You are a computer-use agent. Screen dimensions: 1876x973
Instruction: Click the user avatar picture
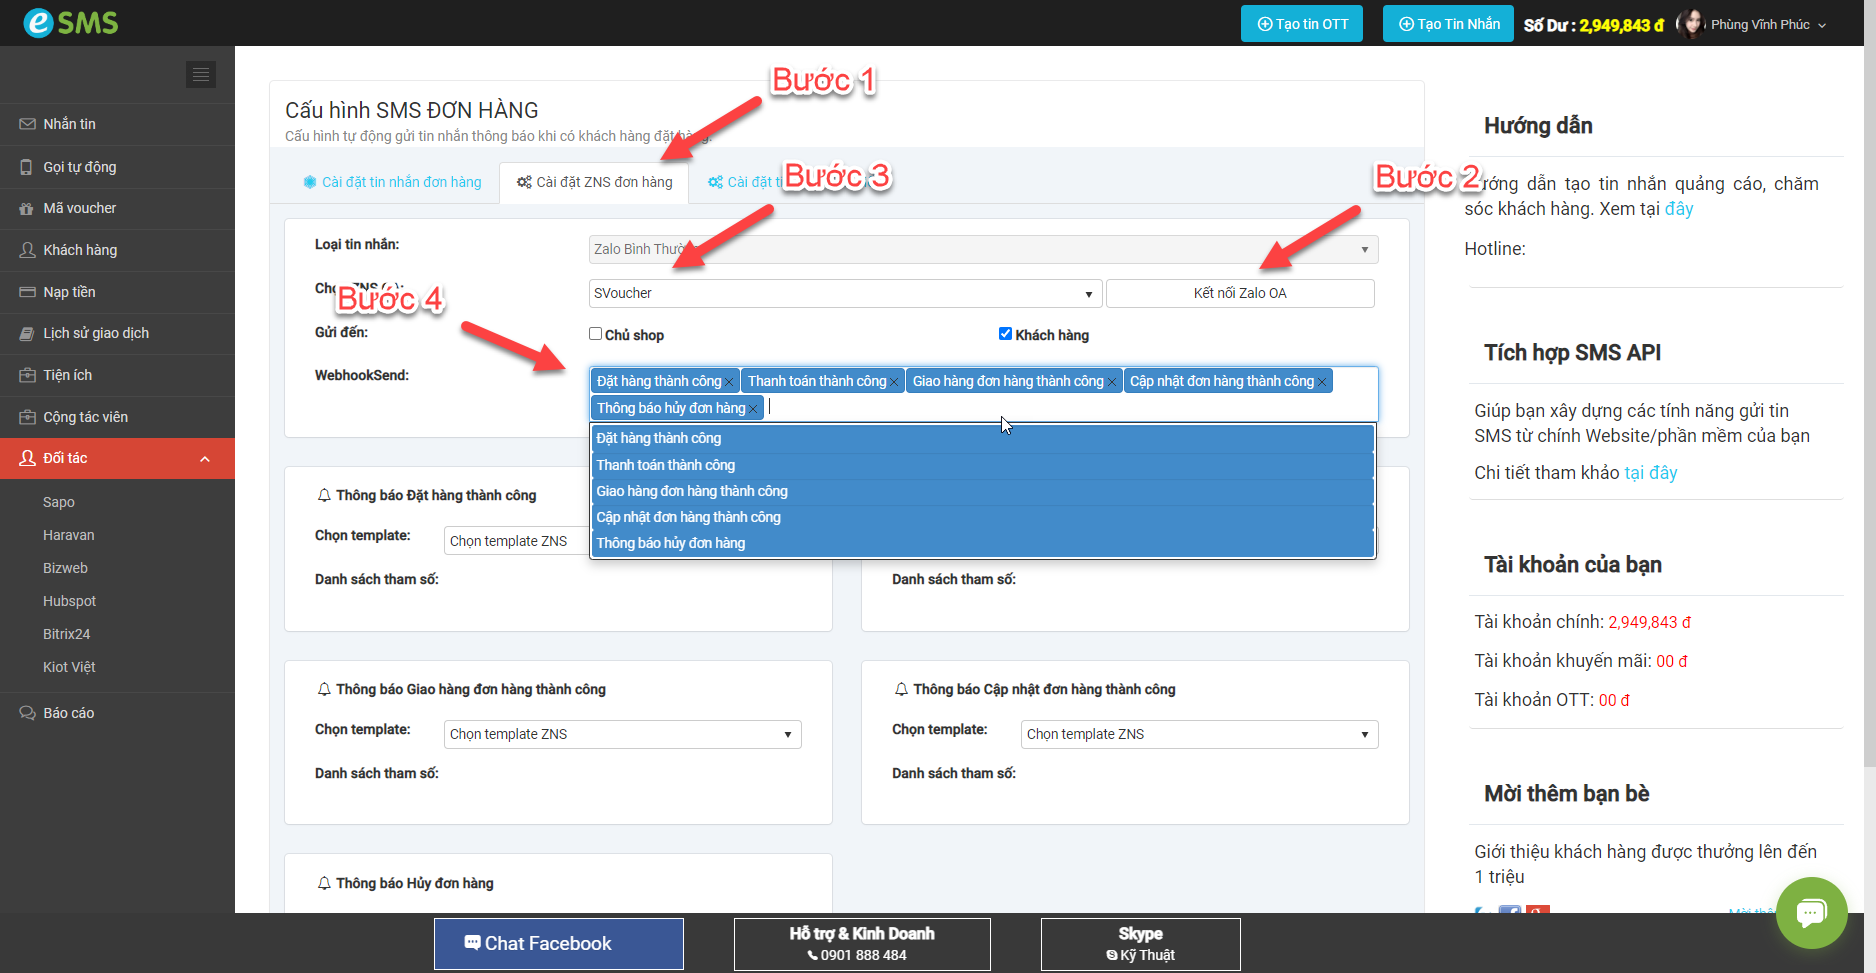pos(1690,24)
